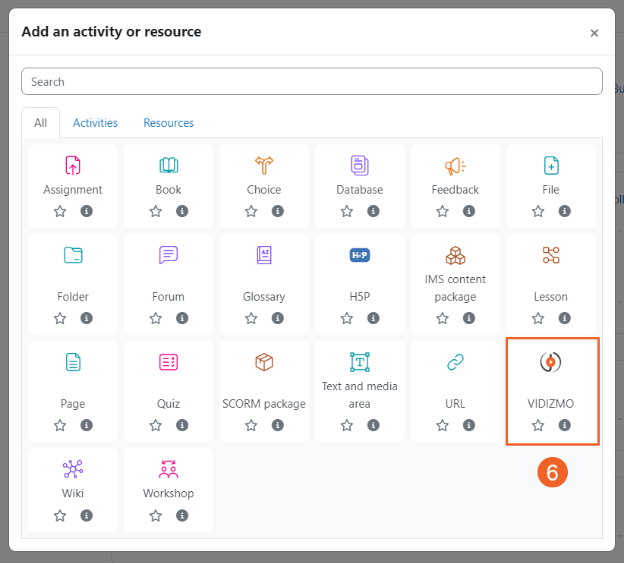Click the Search input field
The height and width of the screenshot is (564, 624).
(311, 81)
